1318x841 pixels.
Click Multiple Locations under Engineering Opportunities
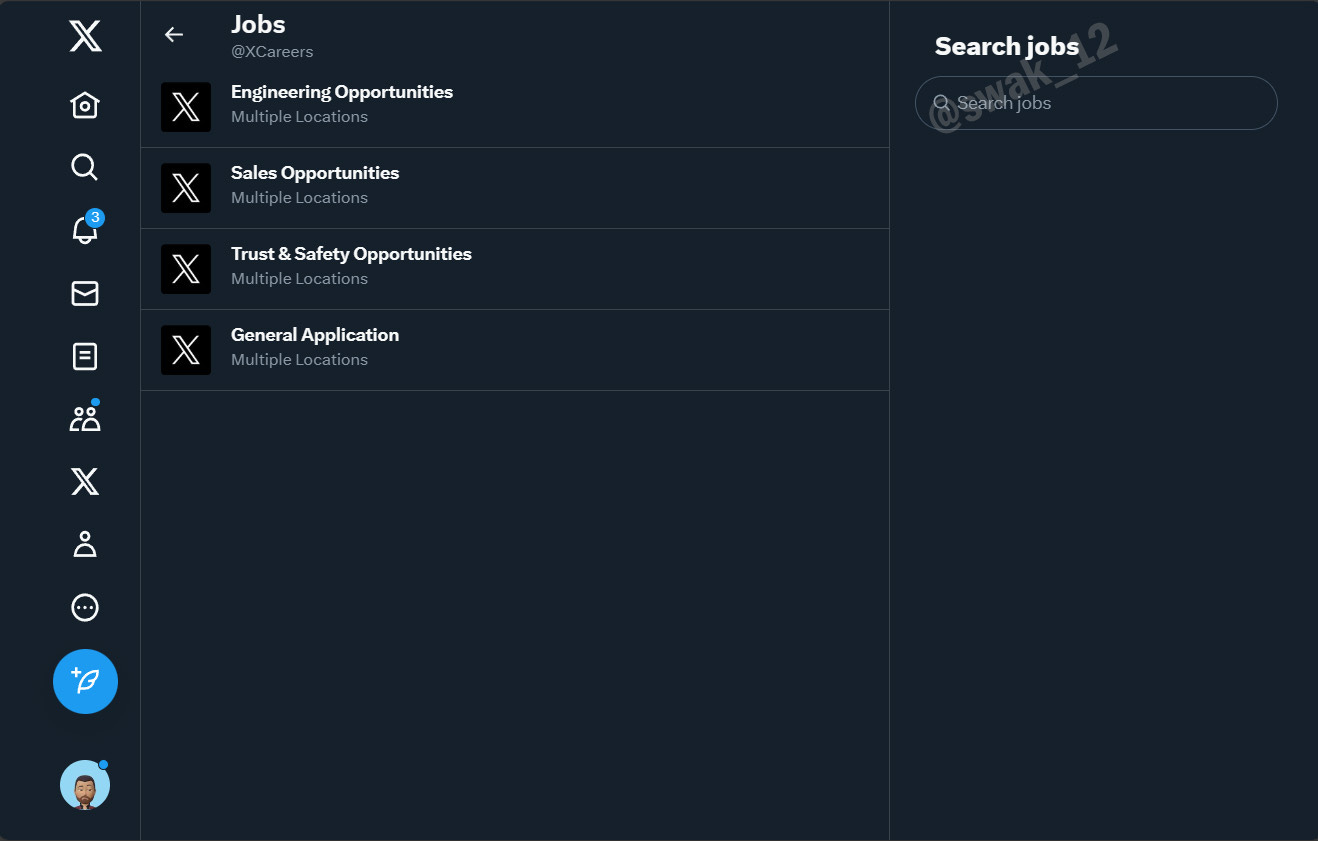[299, 116]
